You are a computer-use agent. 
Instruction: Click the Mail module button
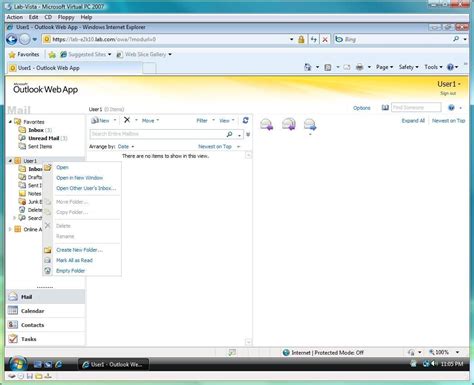coord(46,297)
